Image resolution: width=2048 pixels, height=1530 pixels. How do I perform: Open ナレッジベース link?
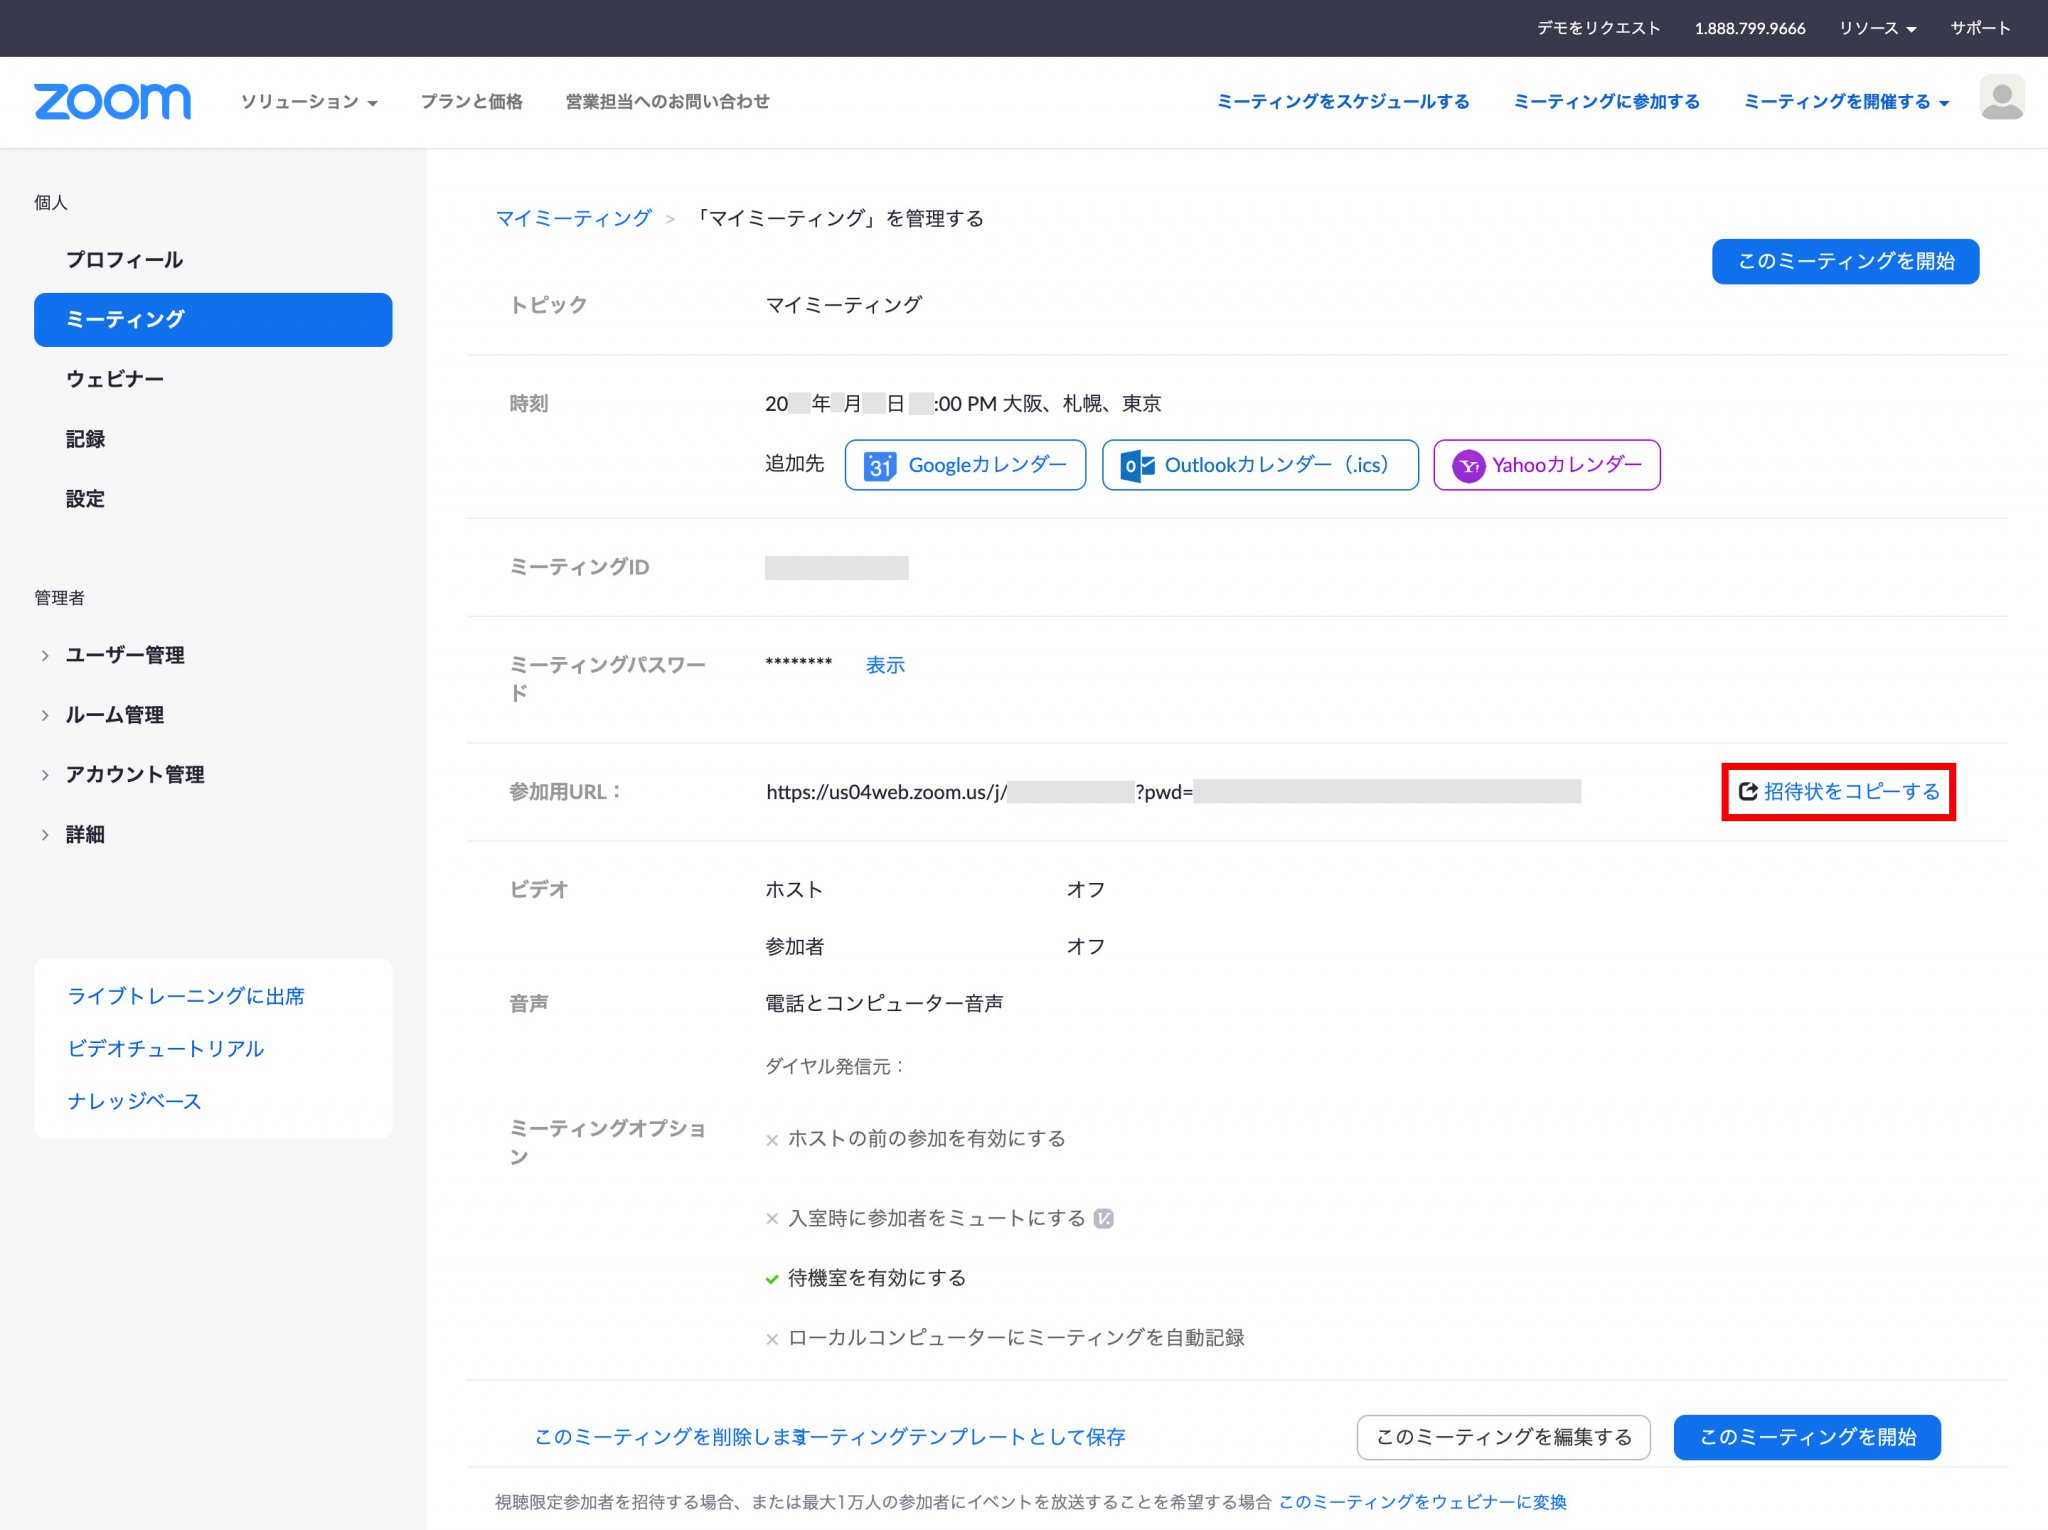132,1100
